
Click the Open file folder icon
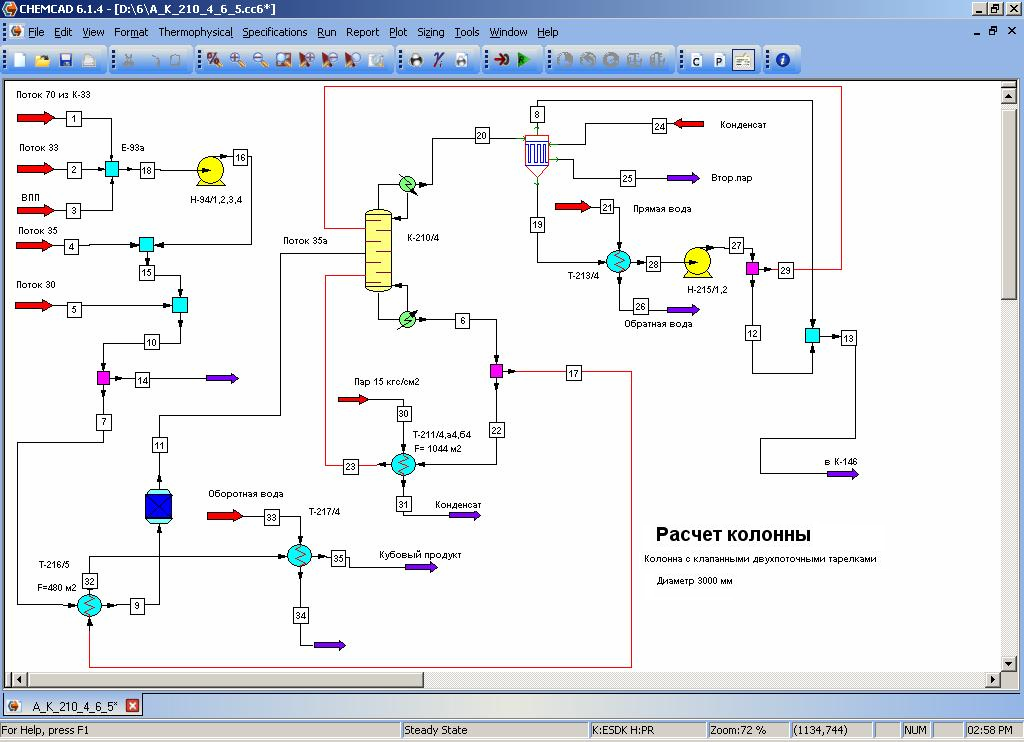pyautogui.click(x=42, y=60)
